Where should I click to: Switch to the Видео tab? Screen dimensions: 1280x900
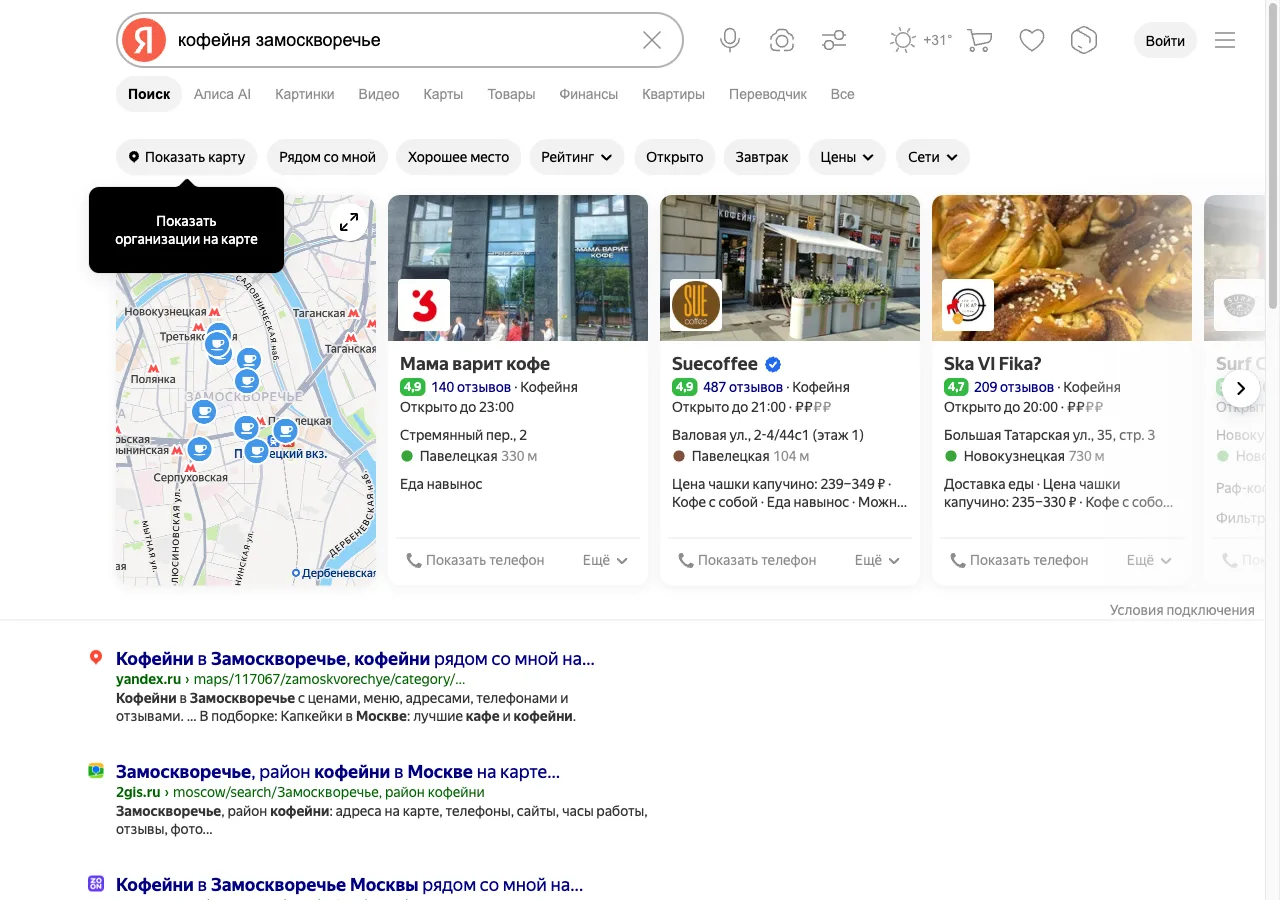pos(379,94)
